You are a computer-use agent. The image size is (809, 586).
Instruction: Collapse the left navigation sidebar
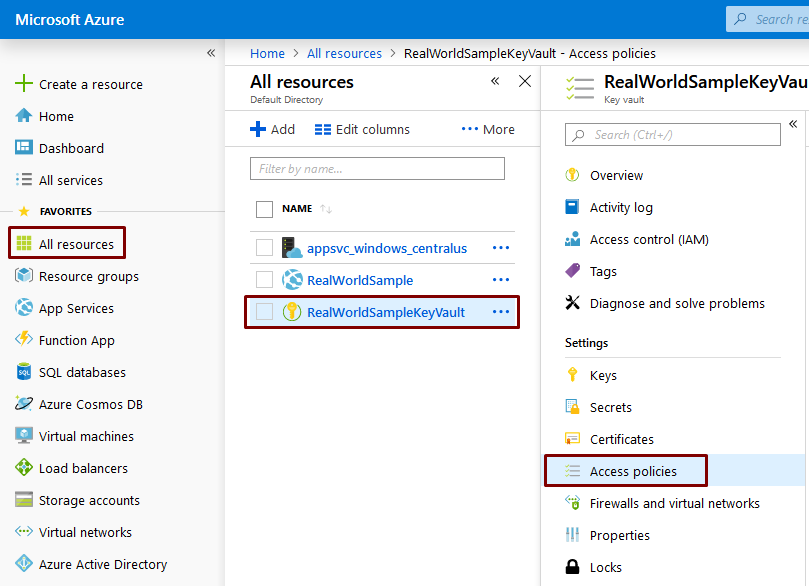(x=211, y=52)
